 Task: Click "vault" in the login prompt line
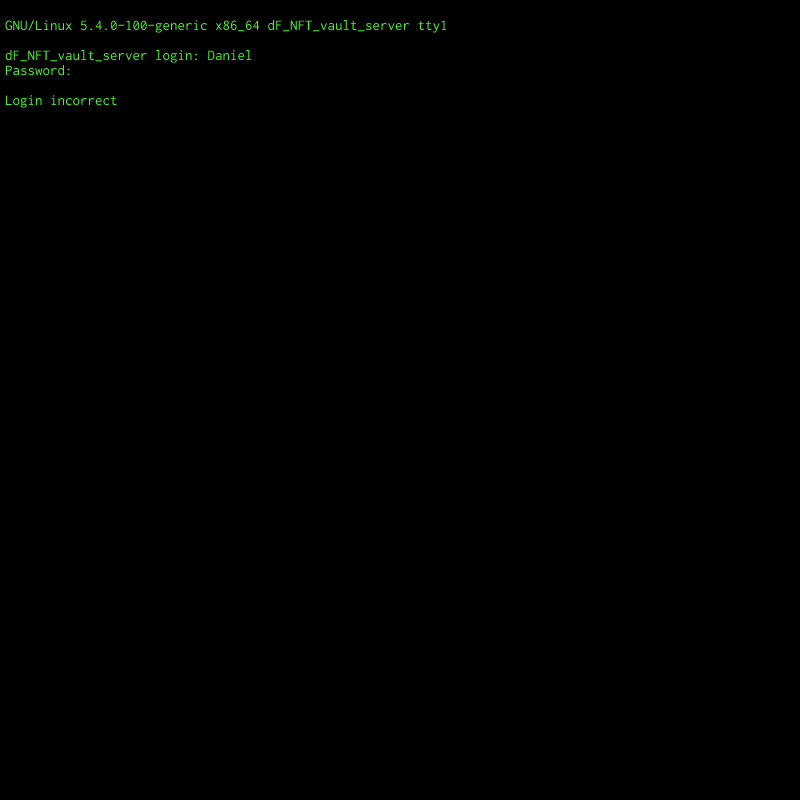point(76,55)
